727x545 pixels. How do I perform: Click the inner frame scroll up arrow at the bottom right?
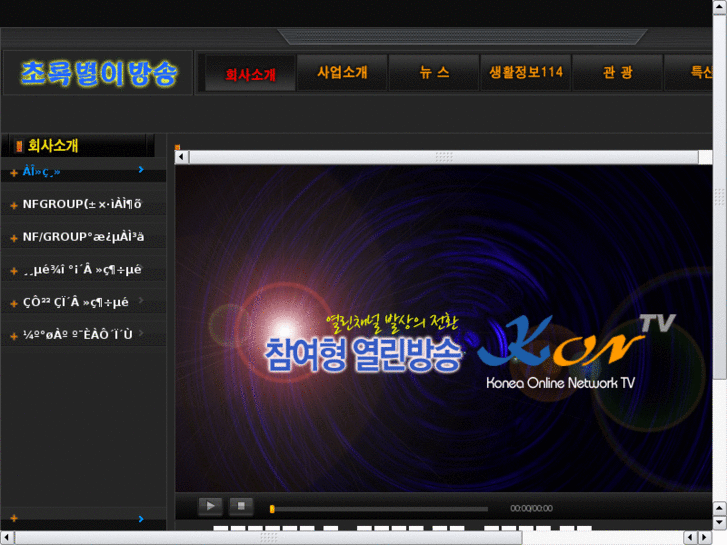click(x=720, y=508)
